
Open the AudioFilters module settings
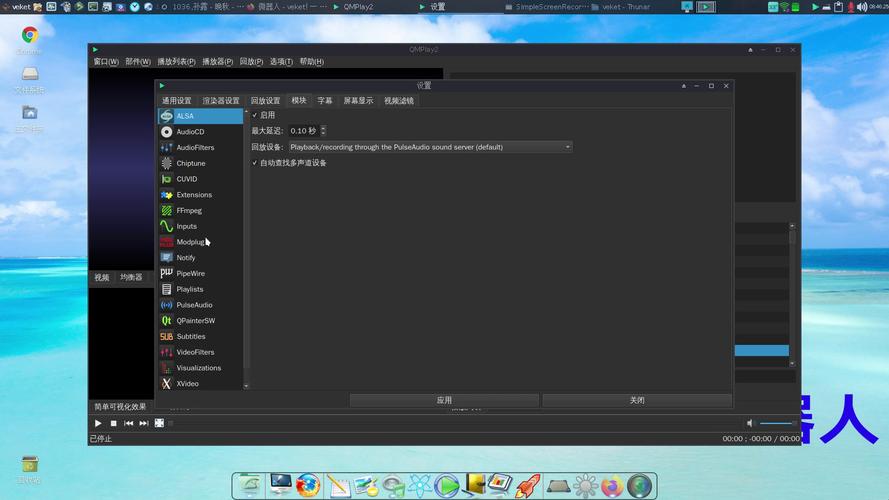201,147
